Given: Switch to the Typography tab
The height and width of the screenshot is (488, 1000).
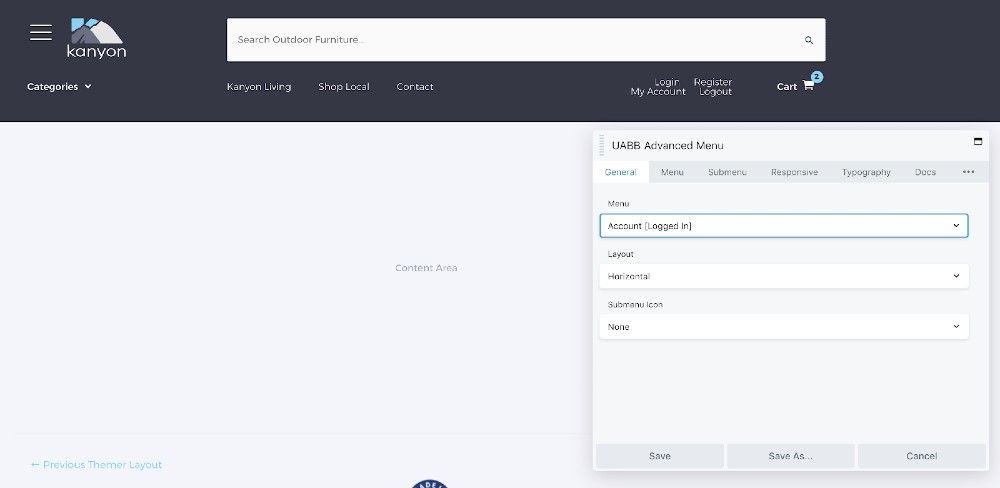Looking at the screenshot, I should (866, 172).
